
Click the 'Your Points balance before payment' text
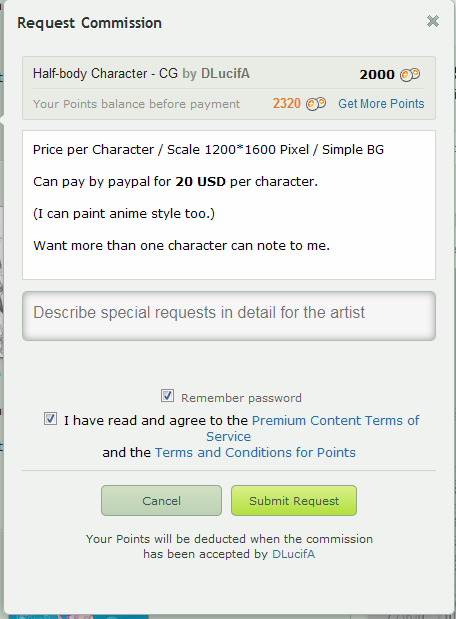click(136, 104)
